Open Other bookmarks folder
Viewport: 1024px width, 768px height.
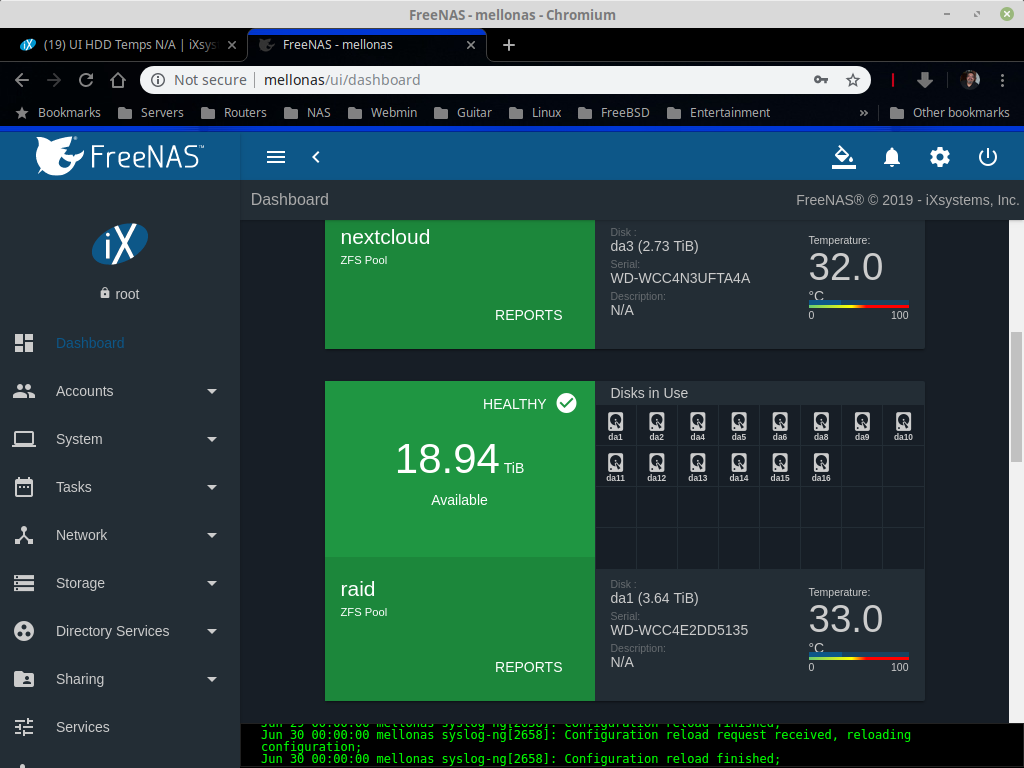[950, 113]
